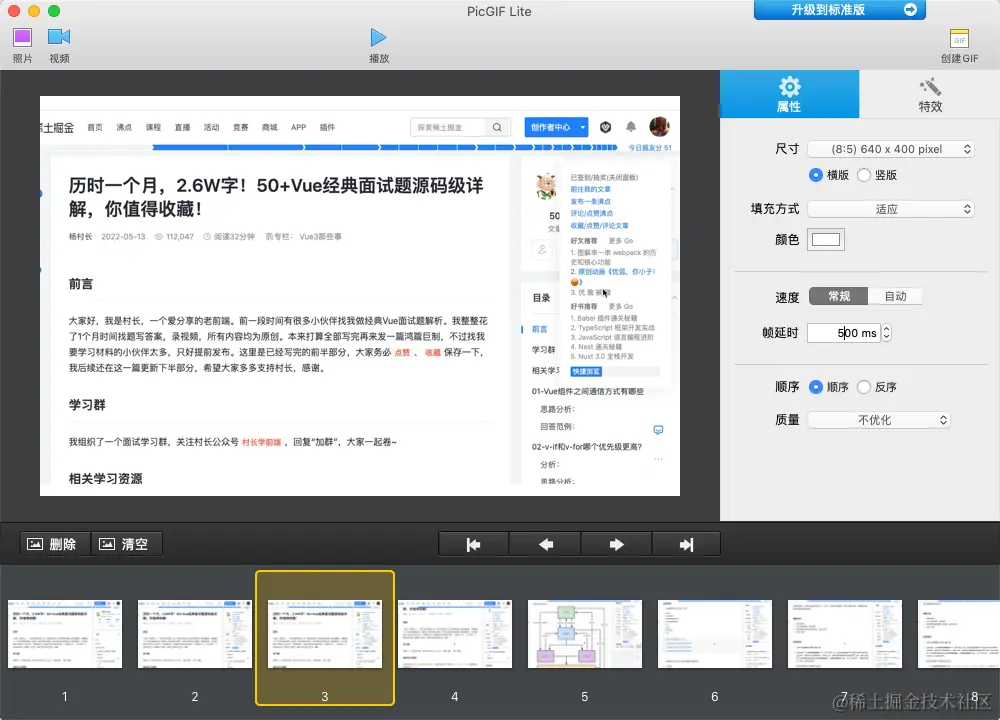Click the 前往我的文章 link in preview
The width and height of the screenshot is (1000, 720).
coord(591,189)
